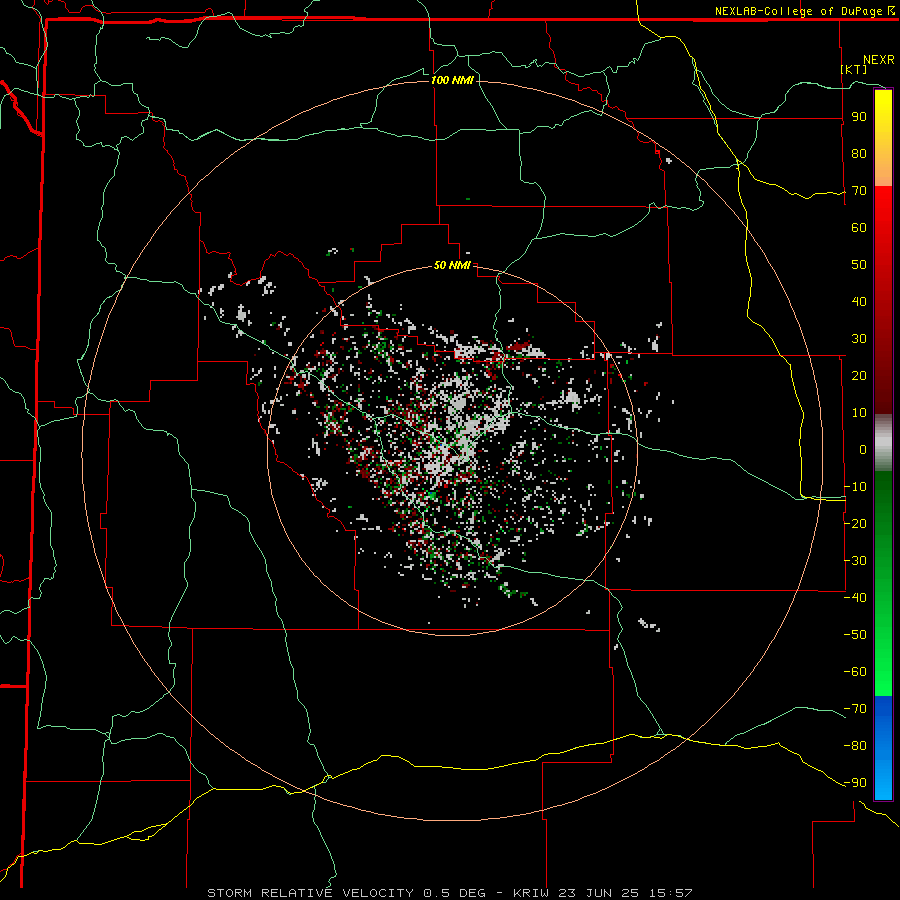Click the [KT] units label
Screen dimensions: 900x900
(853, 69)
